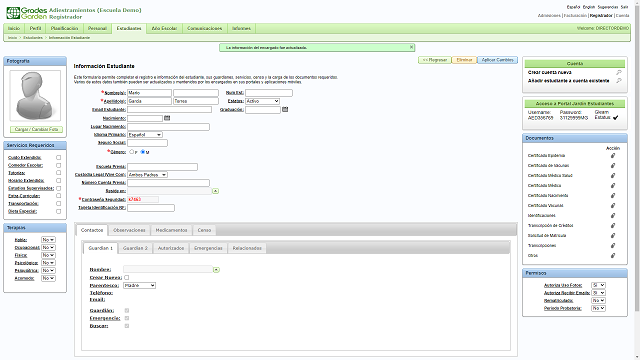Open Ocupacional therapy dropdown
640x360 pixels.
click(x=48, y=248)
